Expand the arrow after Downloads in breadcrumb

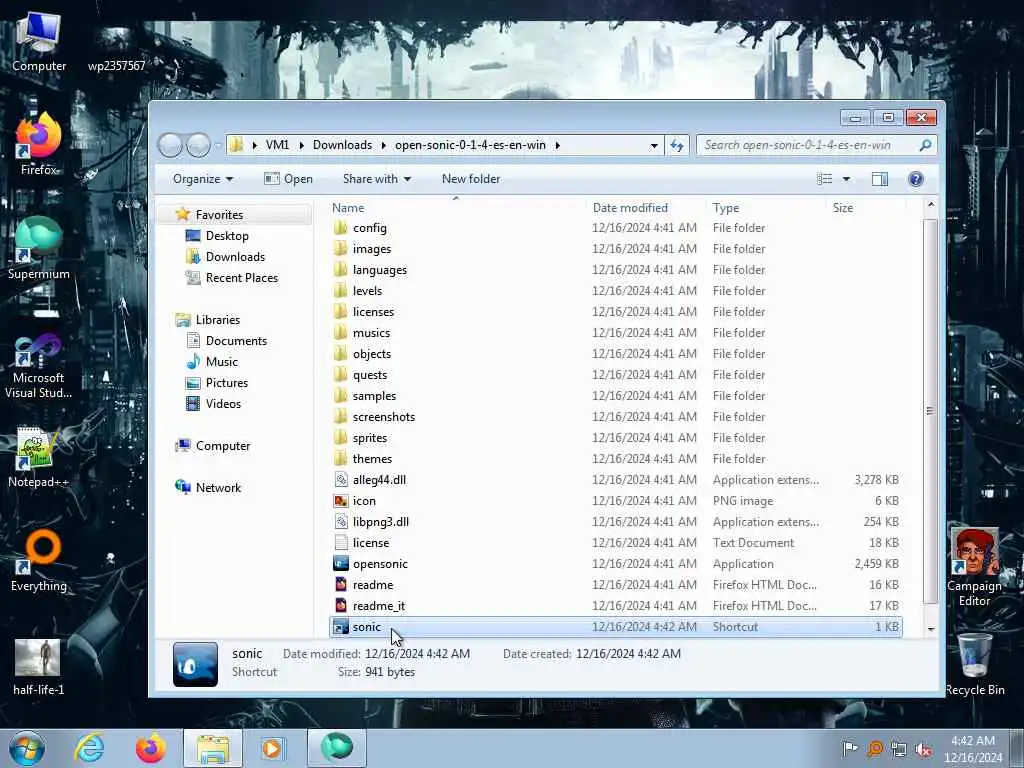click(x=383, y=145)
